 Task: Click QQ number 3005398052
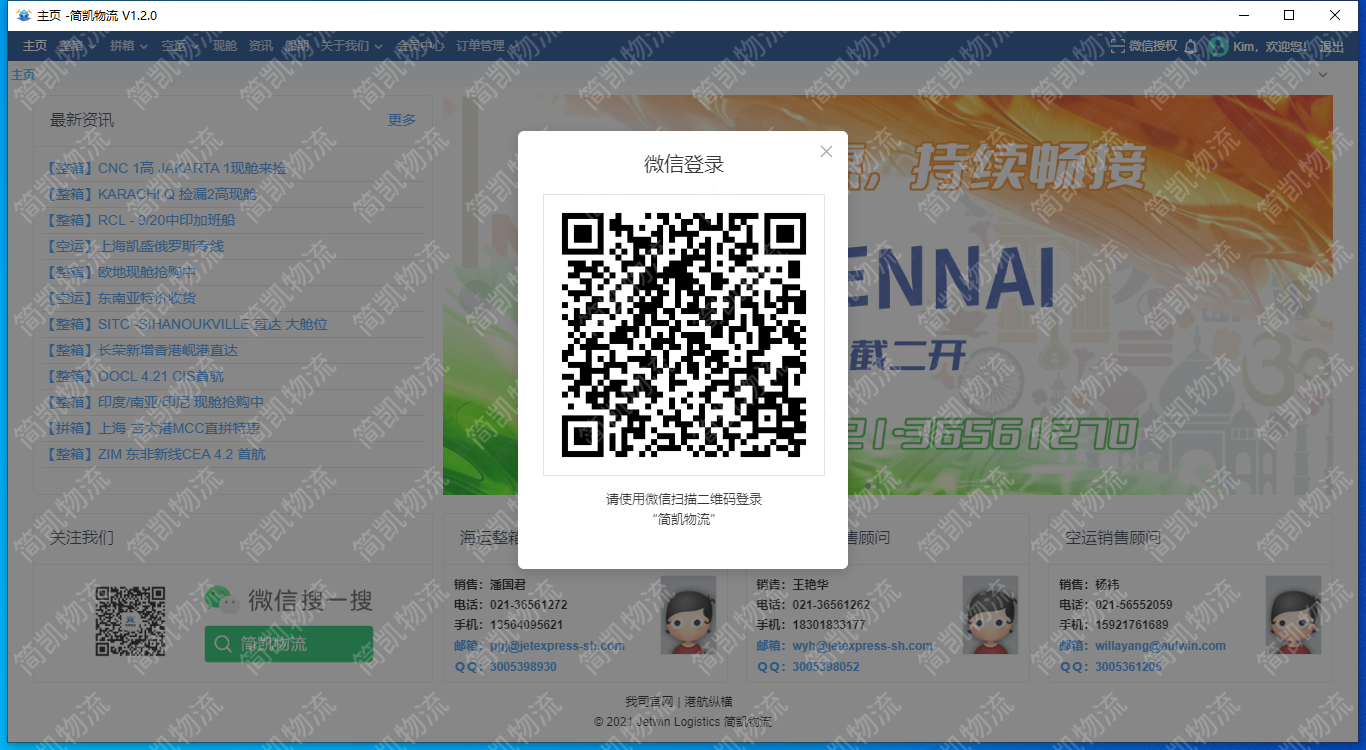(x=826, y=667)
